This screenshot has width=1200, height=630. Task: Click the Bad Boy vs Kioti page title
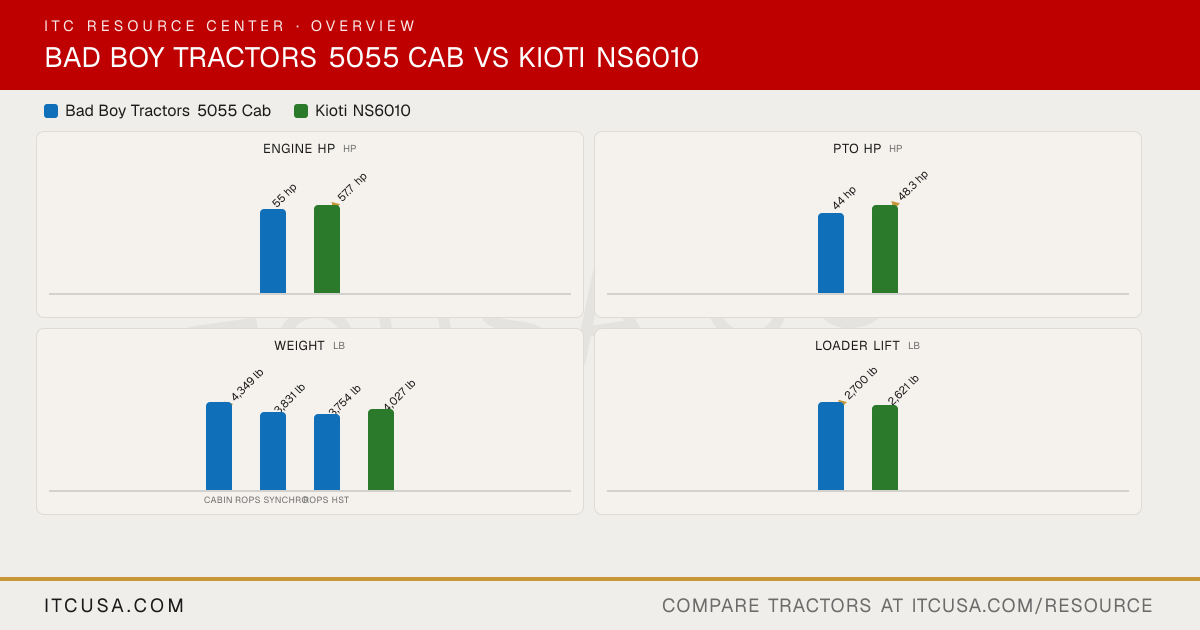371,58
